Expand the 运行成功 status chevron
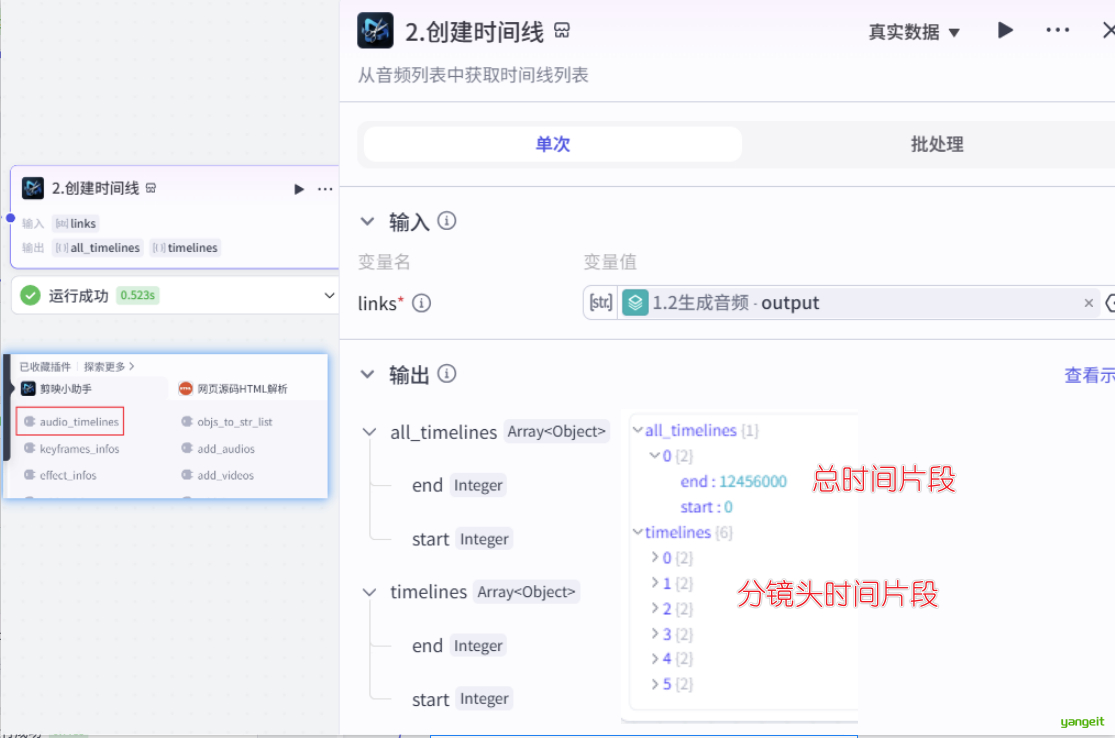The image size is (1115, 738). coord(329,295)
